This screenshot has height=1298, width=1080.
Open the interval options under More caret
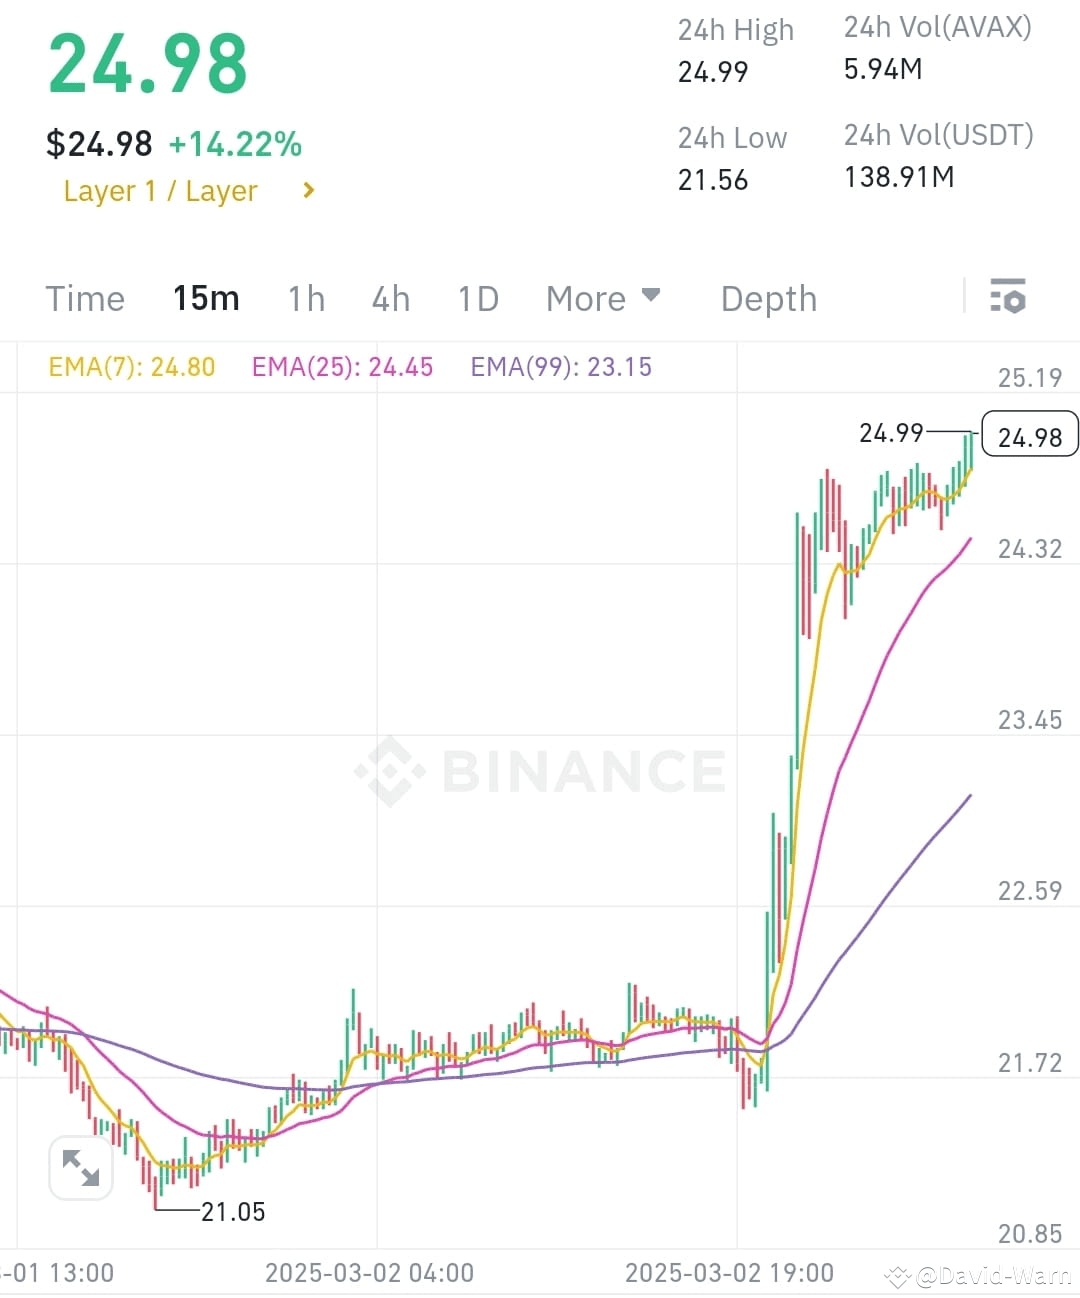[651, 295]
